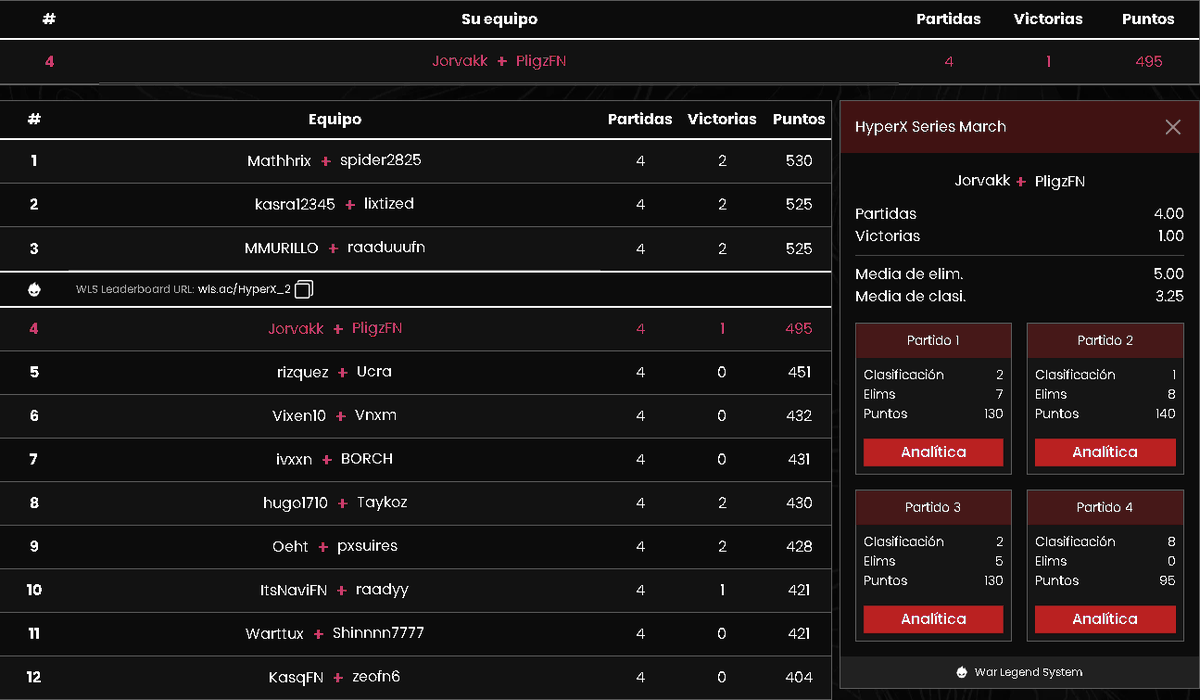This screenshot has width=1200, height=700.
Task: Click the War Legend System footer logo
Action: (962, 672)
